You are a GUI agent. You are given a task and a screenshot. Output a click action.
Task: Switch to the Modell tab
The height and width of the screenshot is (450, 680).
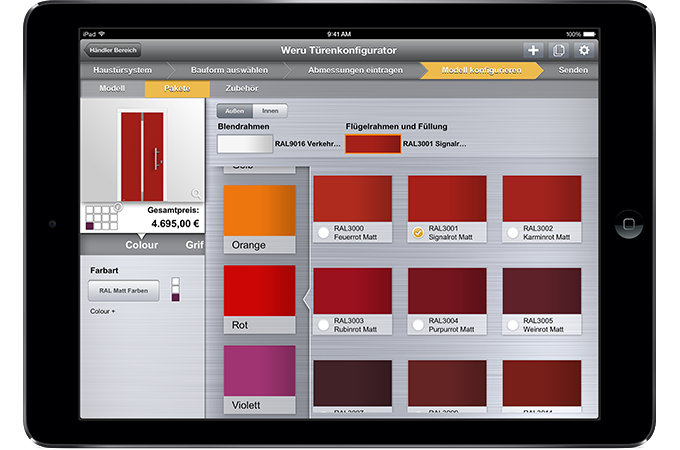[112, 88]
